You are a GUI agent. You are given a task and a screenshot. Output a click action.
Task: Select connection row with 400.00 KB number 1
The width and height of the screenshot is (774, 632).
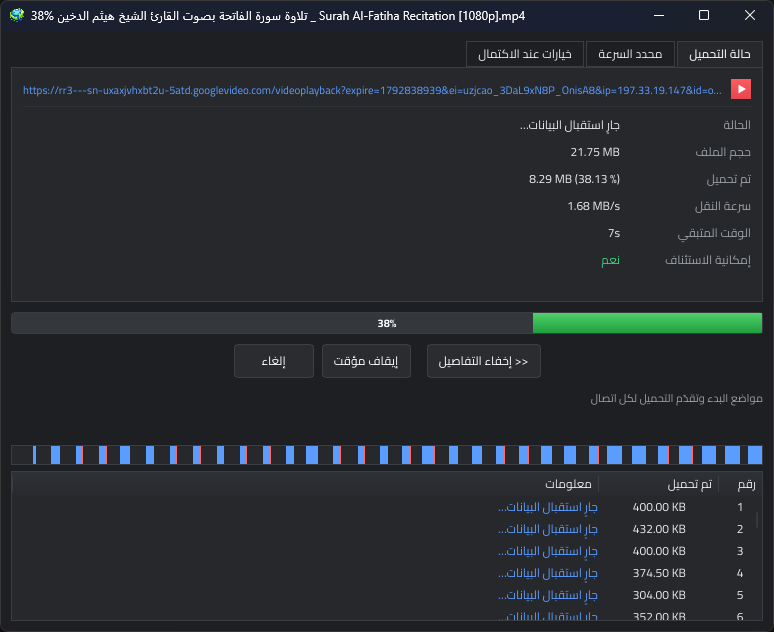pyautogui.click(x=387, y=507)
